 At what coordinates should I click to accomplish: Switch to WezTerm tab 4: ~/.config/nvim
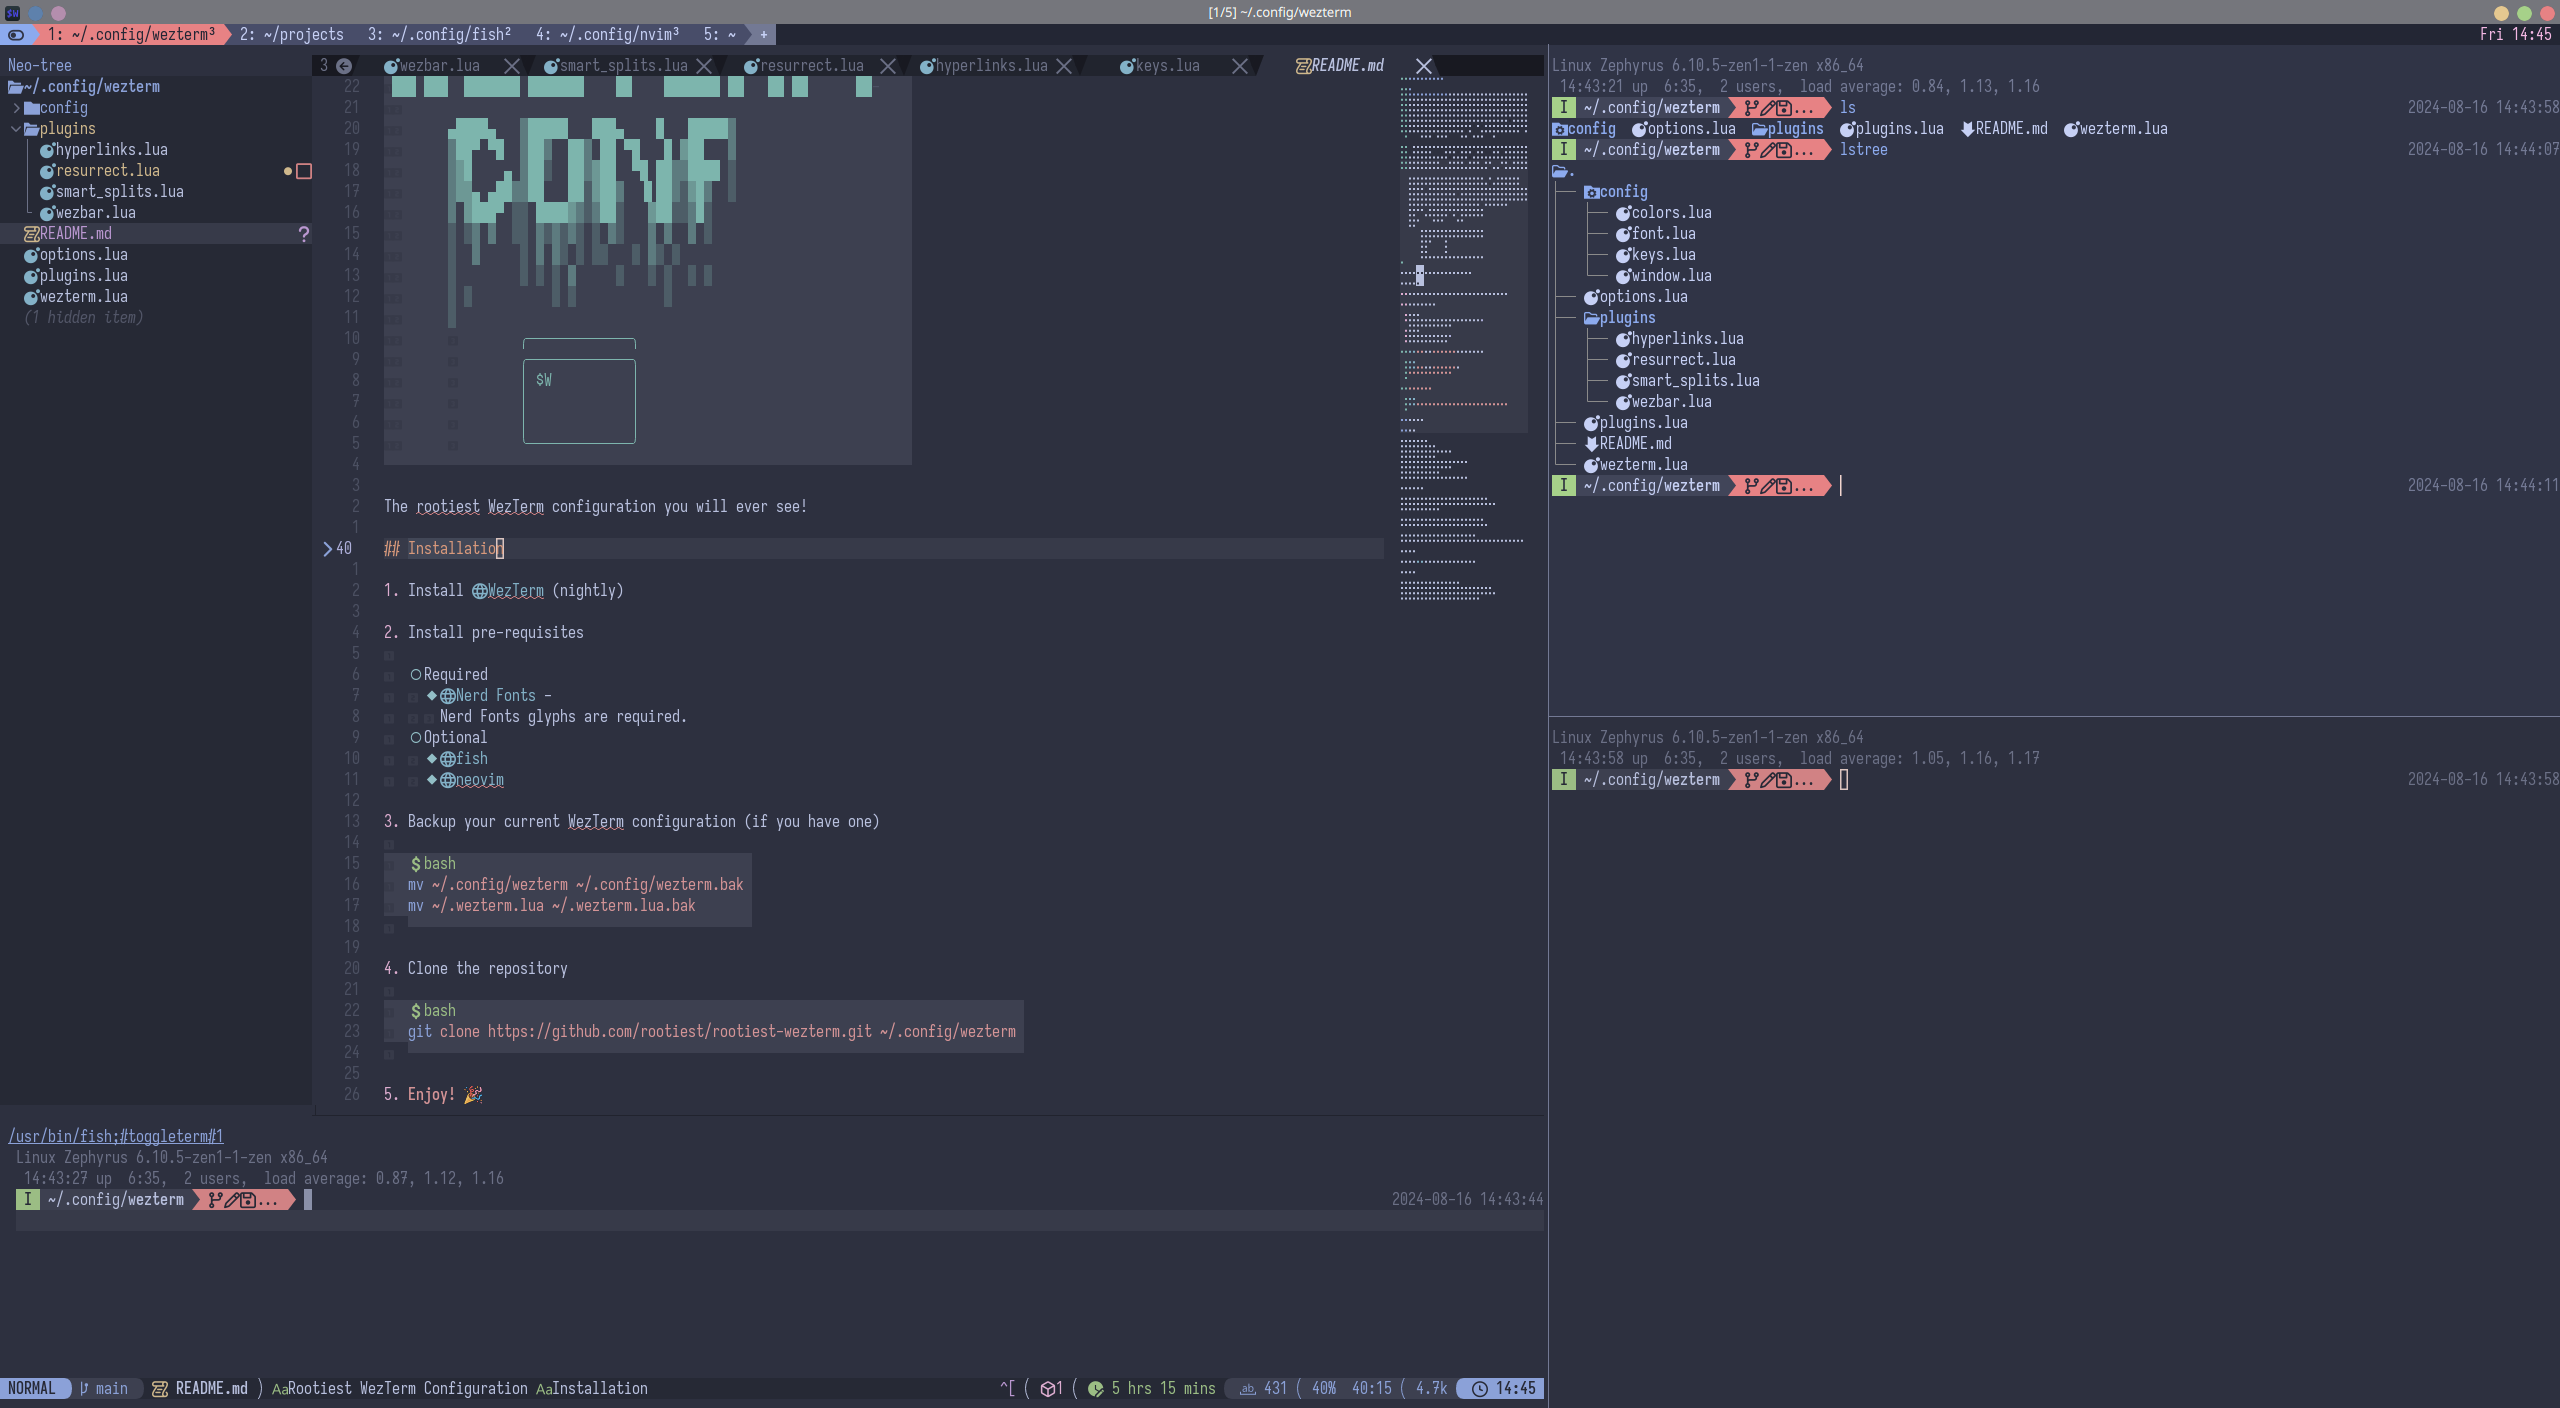pyautogui.click(x=608, y=35)
